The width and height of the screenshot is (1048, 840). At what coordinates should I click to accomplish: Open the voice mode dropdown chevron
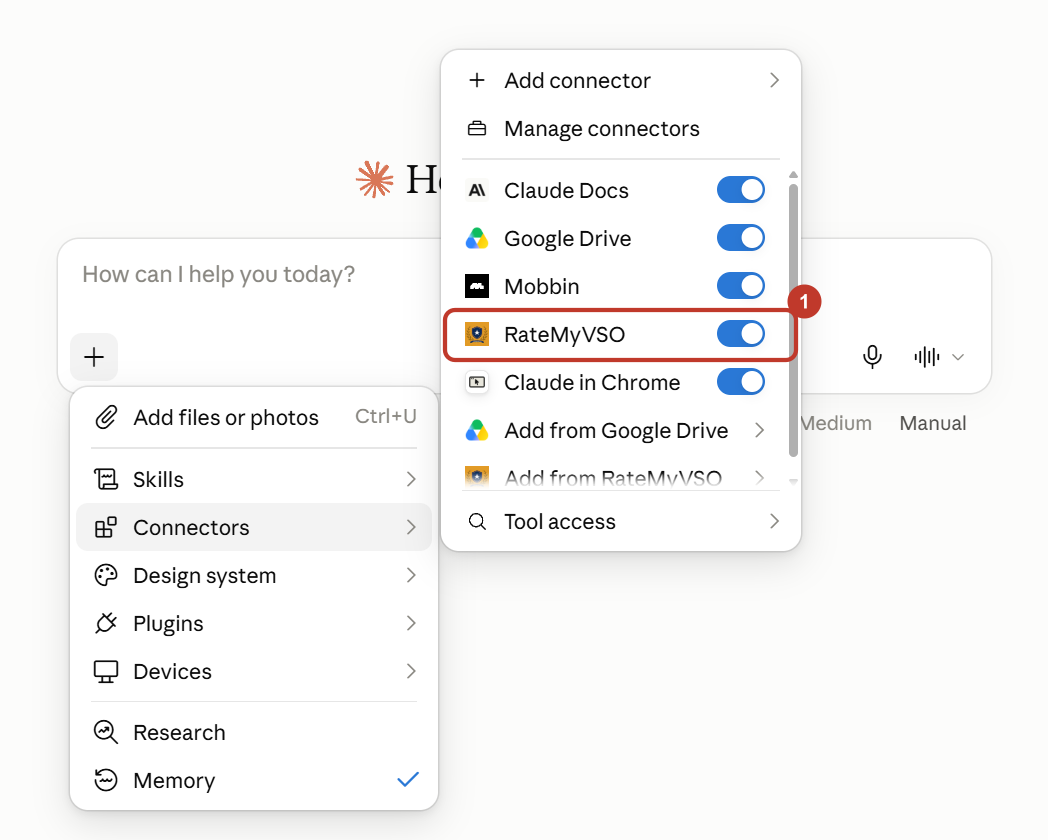click(958, 357)
